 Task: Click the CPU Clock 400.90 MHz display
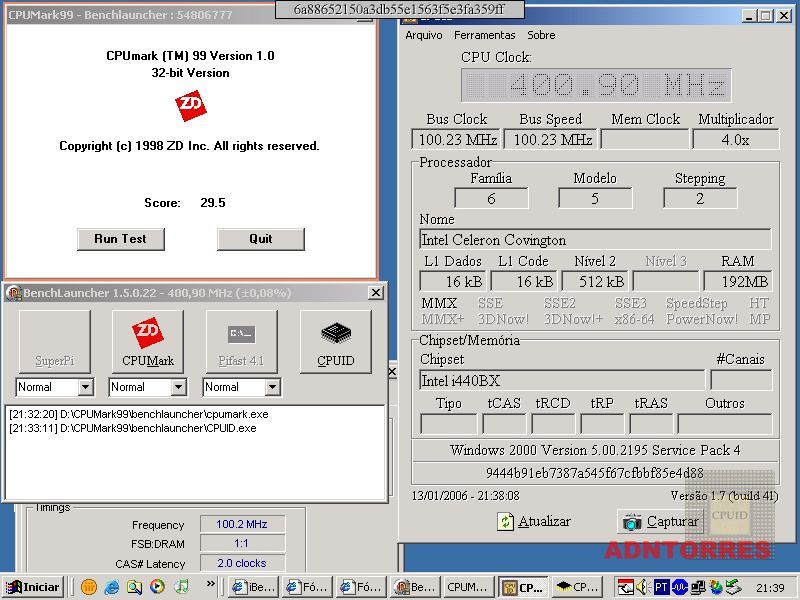596,85
